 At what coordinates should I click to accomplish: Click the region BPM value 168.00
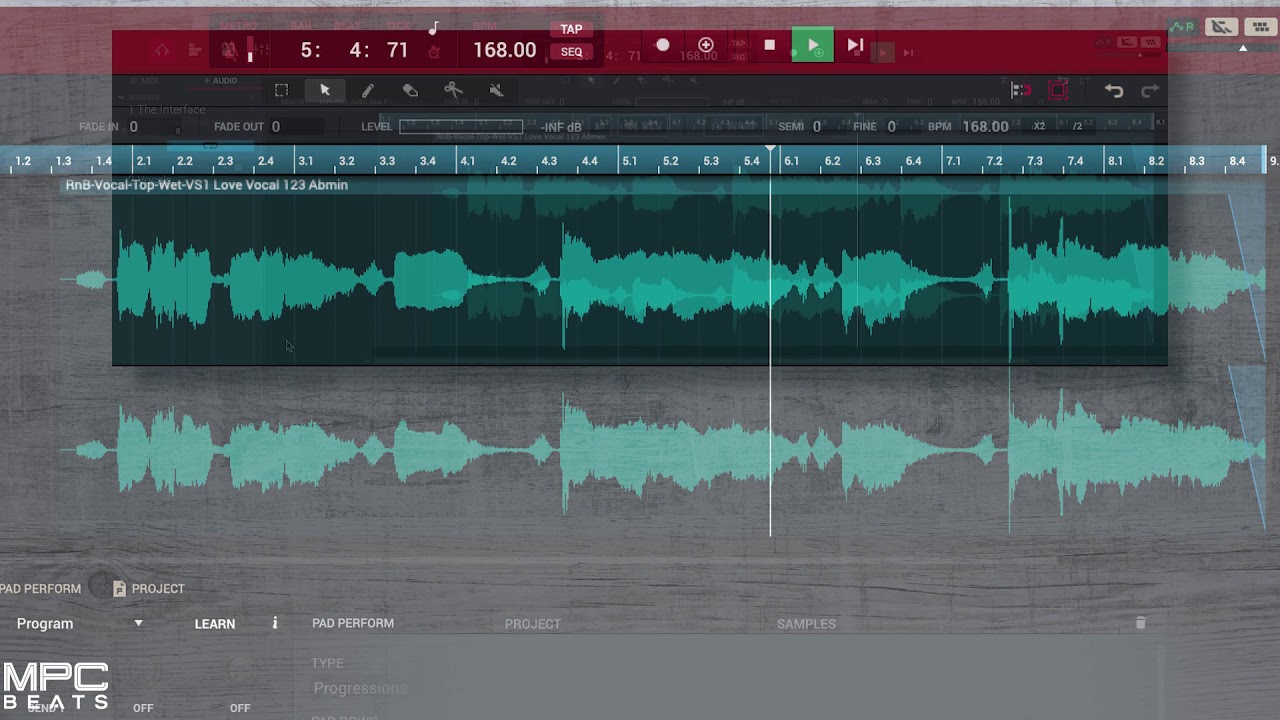985,127
